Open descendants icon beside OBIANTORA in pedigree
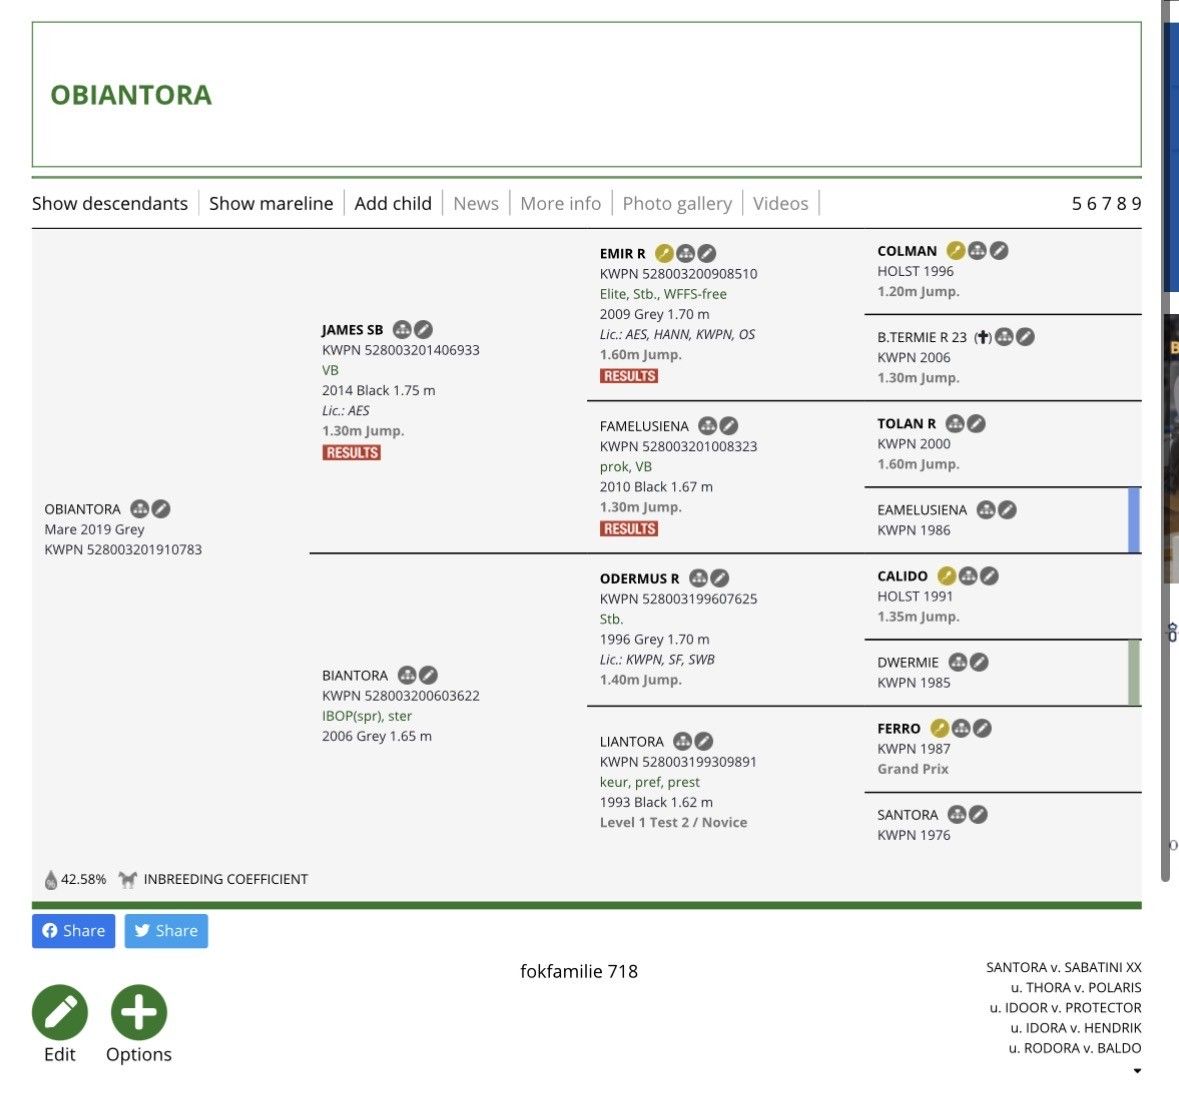The width and height of the screenshot is (1179, 1105). pyautogui.click(x=139, y=509)
